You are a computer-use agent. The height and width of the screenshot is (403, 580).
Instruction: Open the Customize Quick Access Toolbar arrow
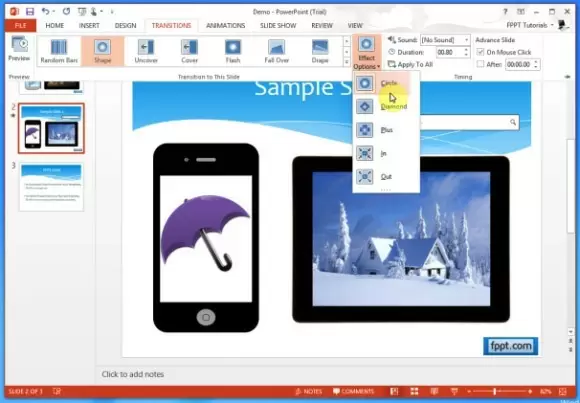pos(112,12)
